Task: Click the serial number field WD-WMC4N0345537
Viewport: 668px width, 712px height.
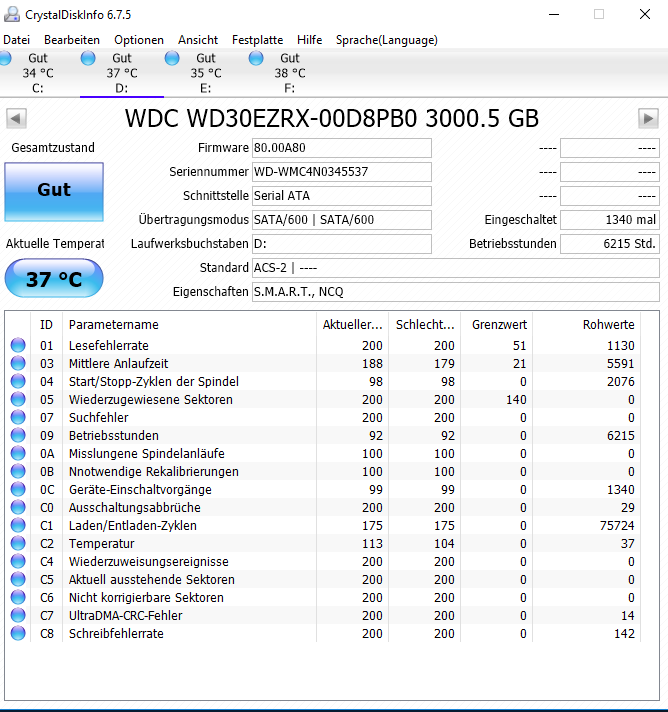Action: [341, 172]
